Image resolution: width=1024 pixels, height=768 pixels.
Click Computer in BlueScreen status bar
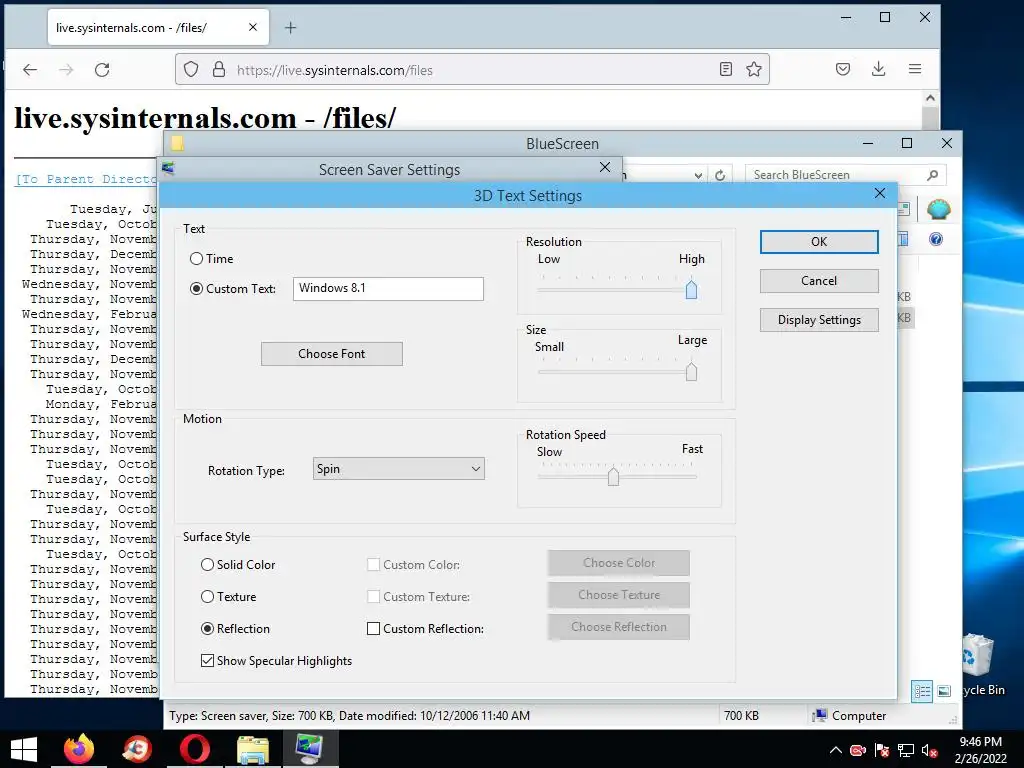(x=849, y=716)
